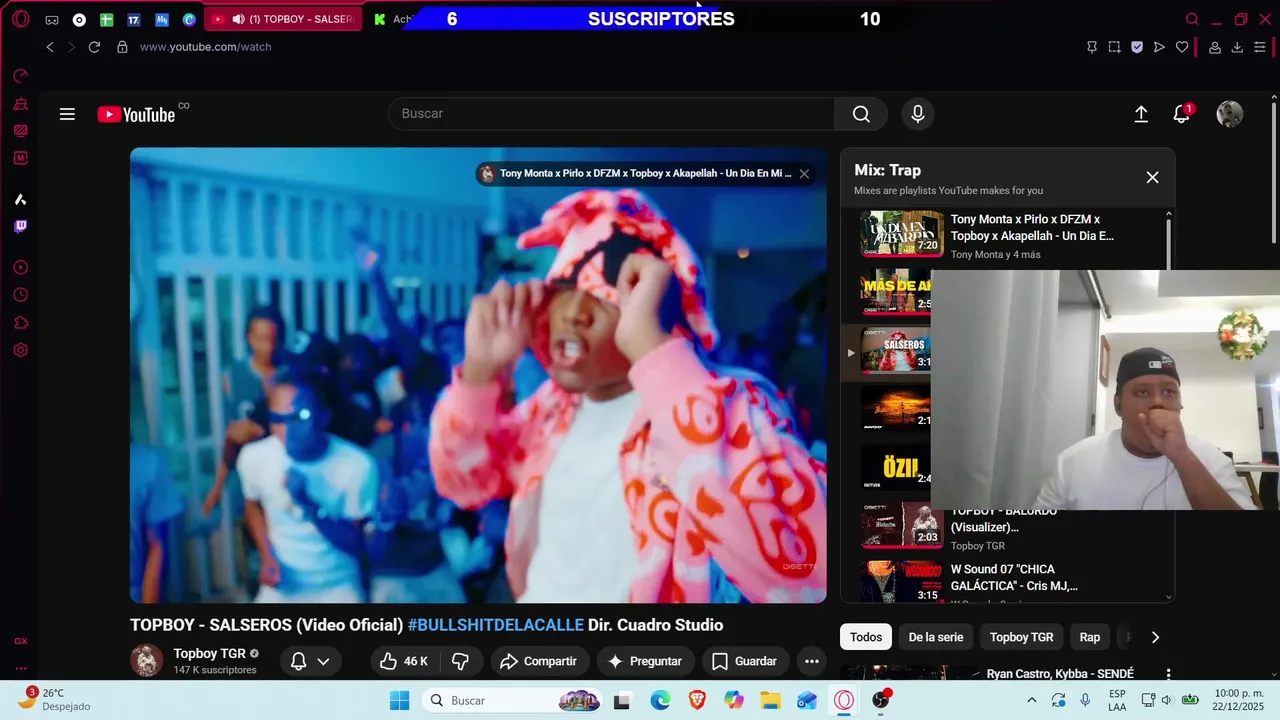Open the Topboy TGR channel avatar

146,661
